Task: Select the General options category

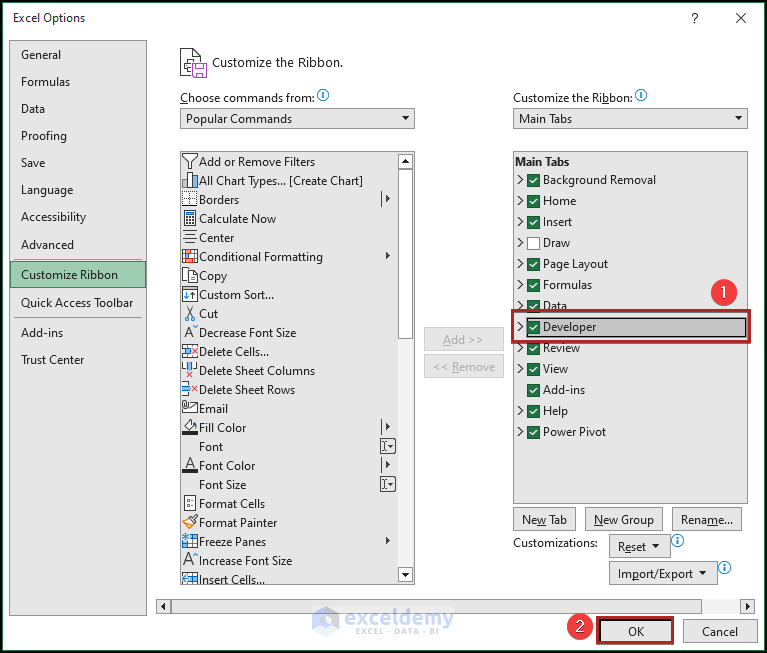Action: (x=78, y=55)
